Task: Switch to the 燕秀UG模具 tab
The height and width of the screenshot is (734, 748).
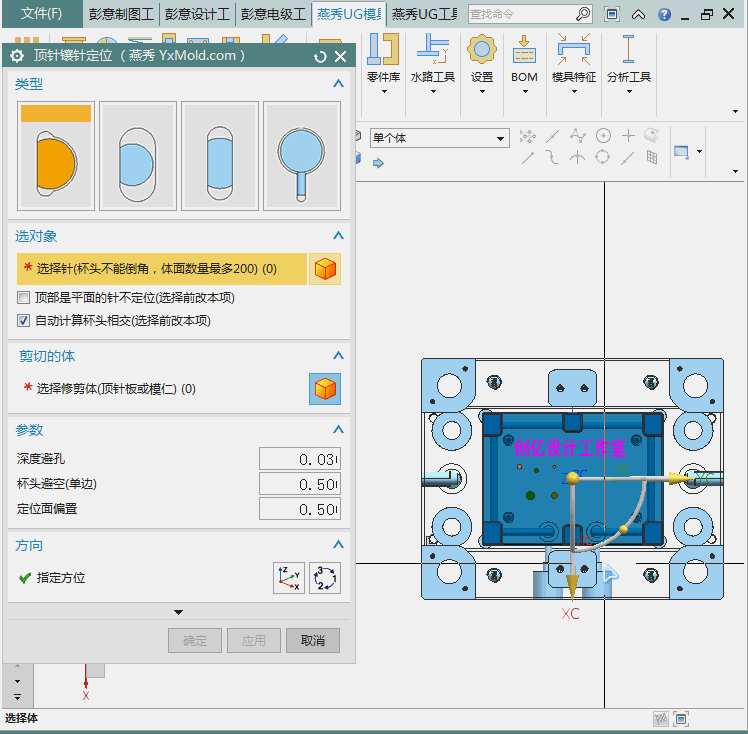Action: [x=349, y=14]
